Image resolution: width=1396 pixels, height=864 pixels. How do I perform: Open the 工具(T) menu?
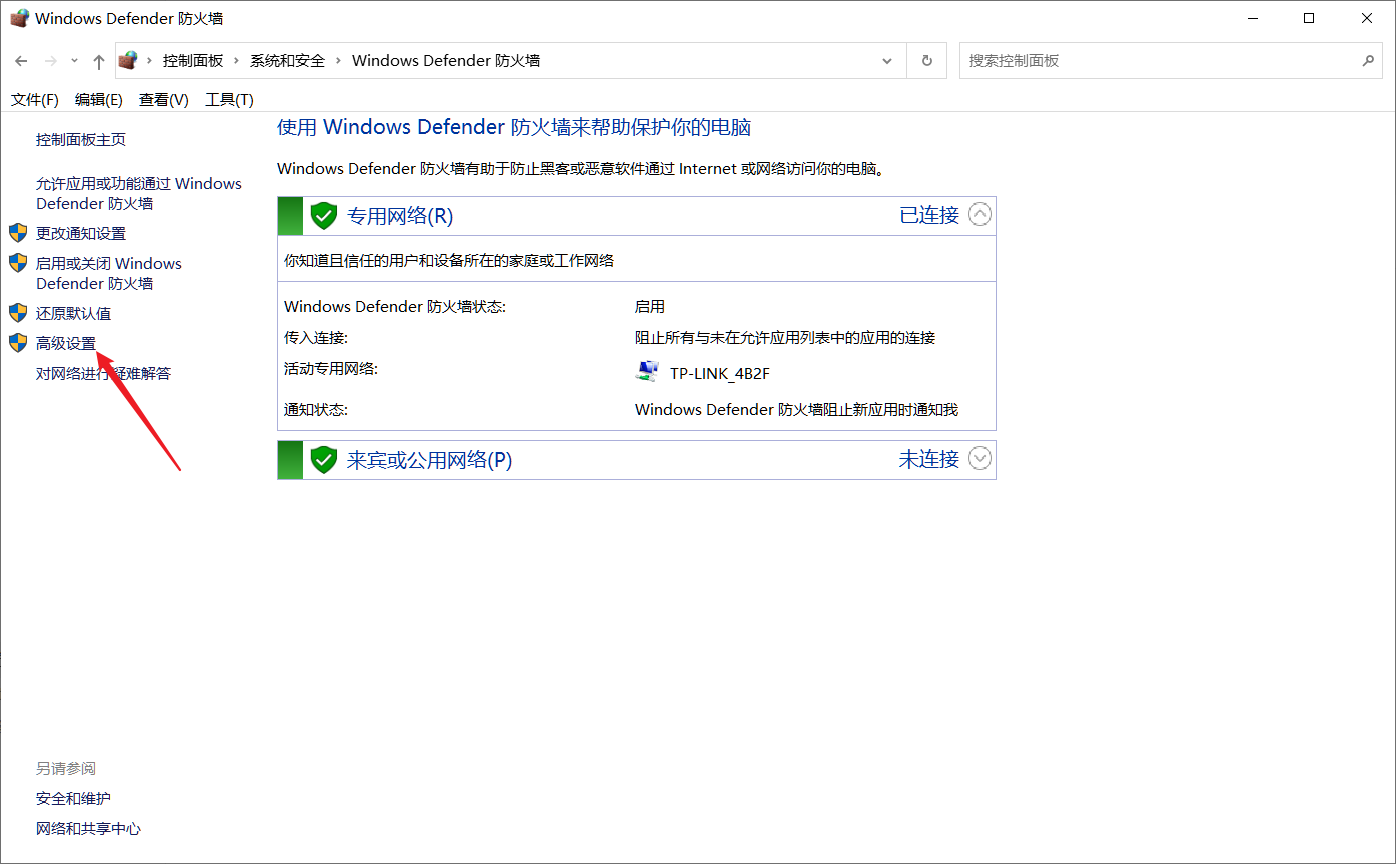pyautogui.click(x=229, y=99)
